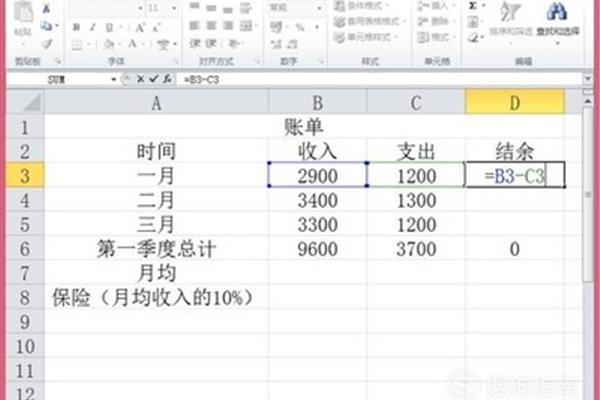Apply font color letter A
The height and width of the screenshot is (400, 600).
[x=132, y=44]
